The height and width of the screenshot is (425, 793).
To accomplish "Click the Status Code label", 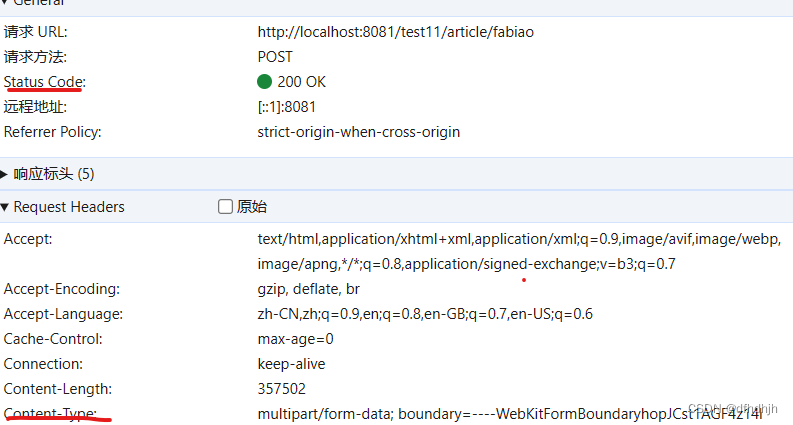I will pos(45,82).
